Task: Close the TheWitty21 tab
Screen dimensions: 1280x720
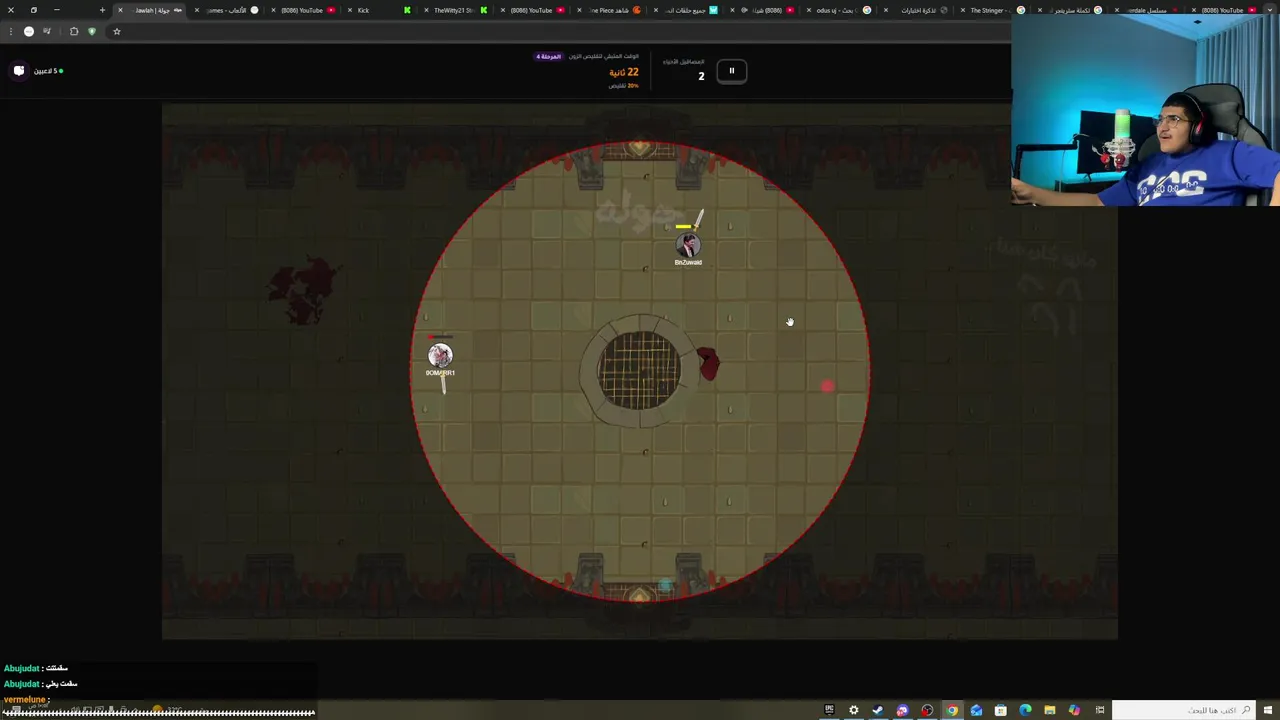Action: (x=426, y=10)
